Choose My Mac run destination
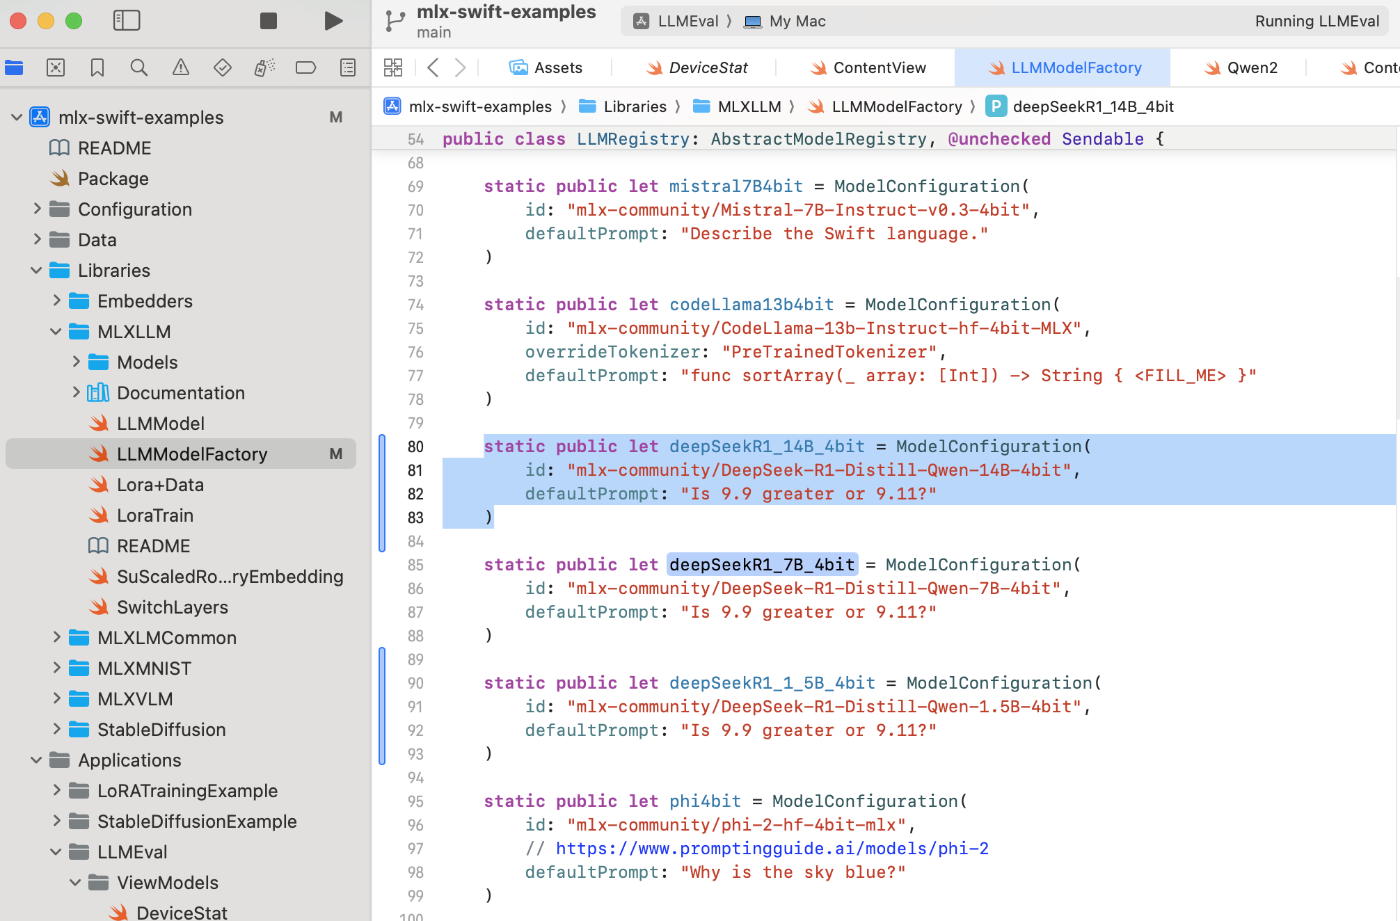Screen dimensions: 1400x921 (x=785, y=21)
